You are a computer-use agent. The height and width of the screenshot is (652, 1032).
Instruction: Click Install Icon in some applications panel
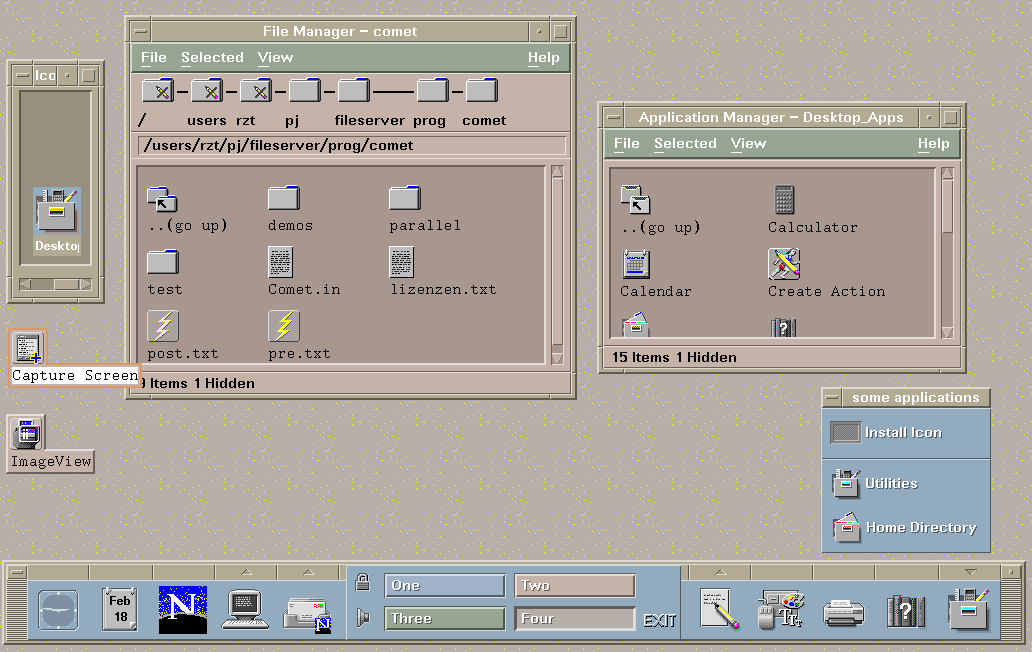click(903, 433)
